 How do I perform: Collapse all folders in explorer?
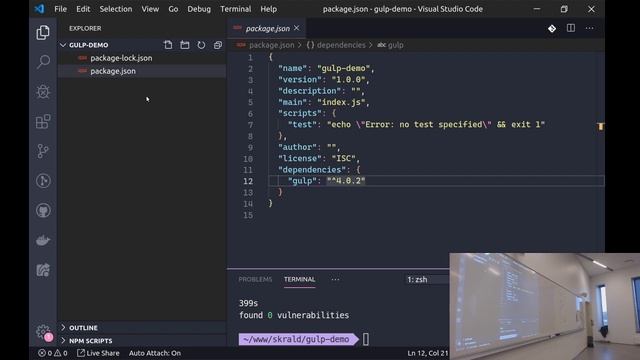point(218,45)
